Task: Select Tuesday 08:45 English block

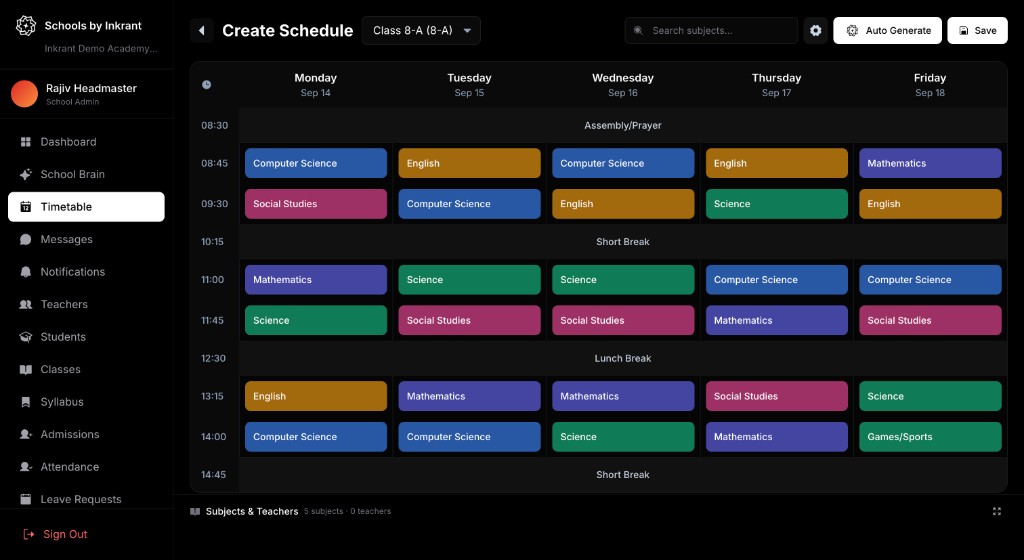Action: pyautogui.click(x=470, y=163)
